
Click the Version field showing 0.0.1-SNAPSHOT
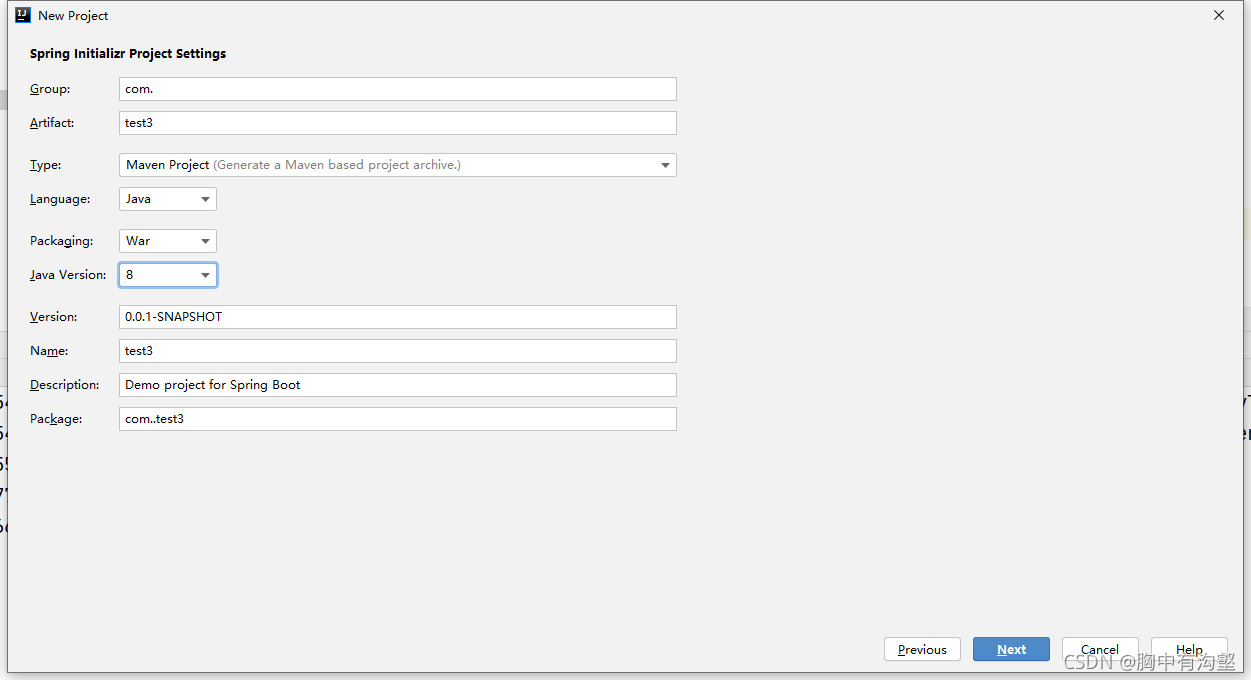(397, 316)
